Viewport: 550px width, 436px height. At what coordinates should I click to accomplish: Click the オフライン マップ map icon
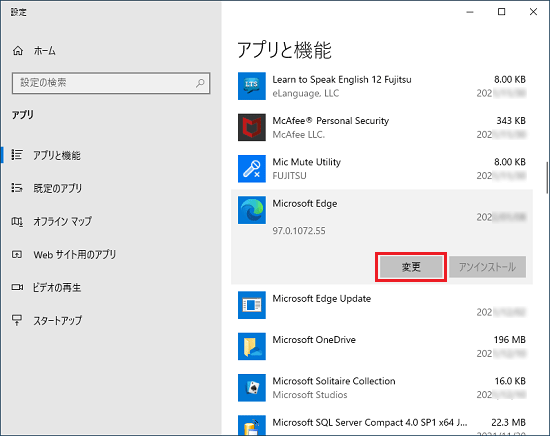pos(17,221)
